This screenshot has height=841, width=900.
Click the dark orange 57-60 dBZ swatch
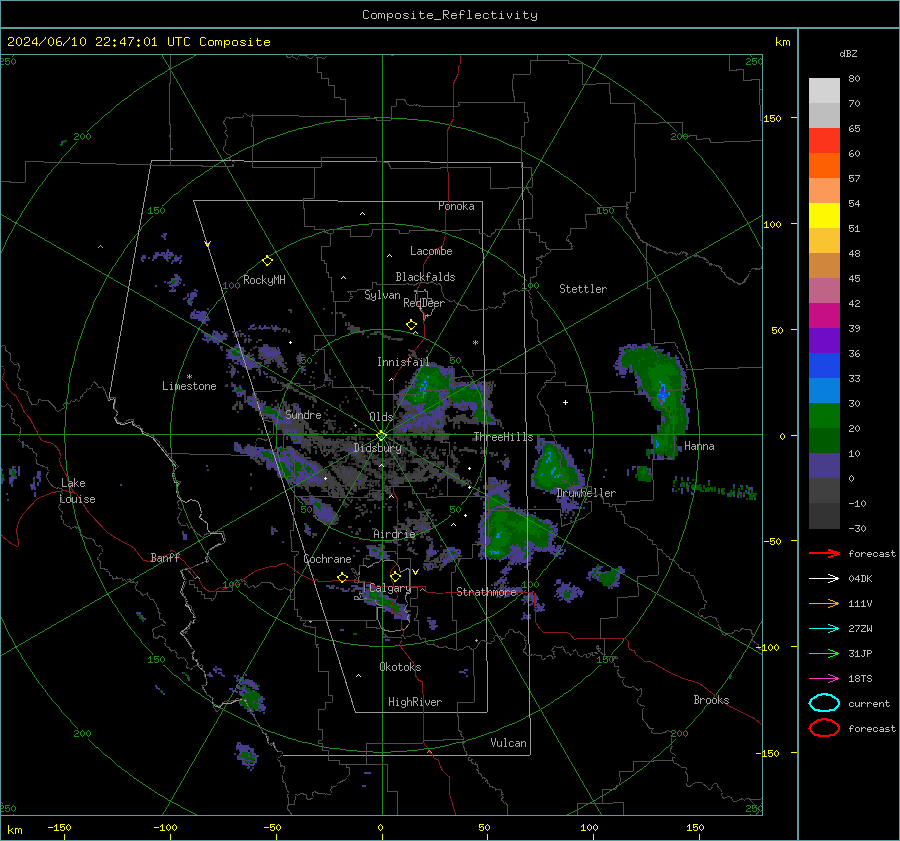point(824,166)
